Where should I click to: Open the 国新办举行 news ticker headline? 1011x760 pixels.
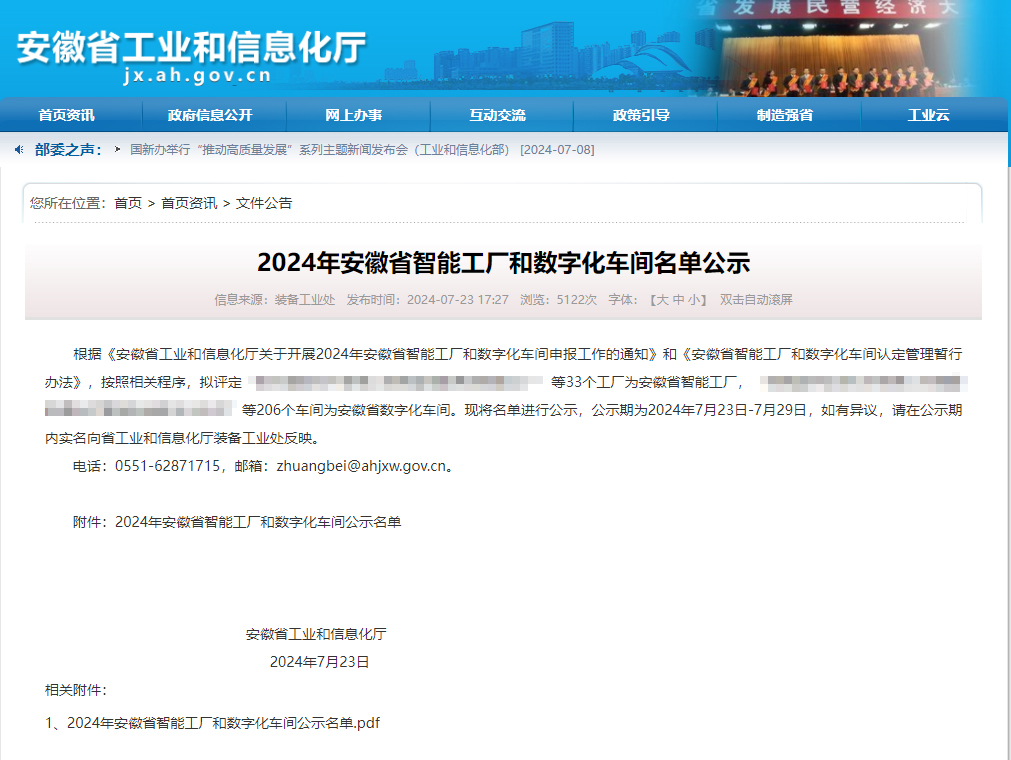[319, 150]
